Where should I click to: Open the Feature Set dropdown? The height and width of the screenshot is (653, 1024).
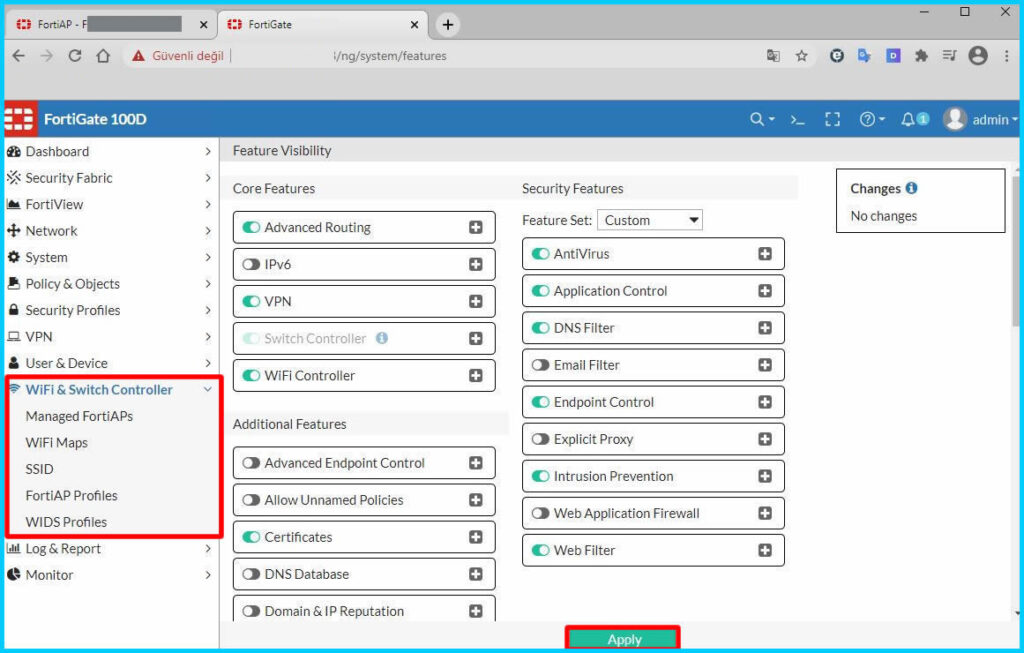point(650,220)
